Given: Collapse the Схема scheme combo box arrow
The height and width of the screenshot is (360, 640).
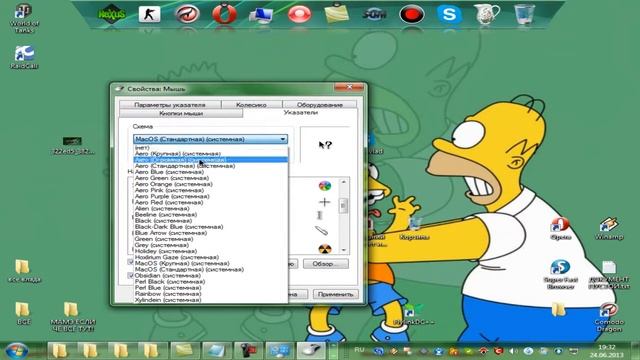Looking at the screenshot, I should pos(282,139).
